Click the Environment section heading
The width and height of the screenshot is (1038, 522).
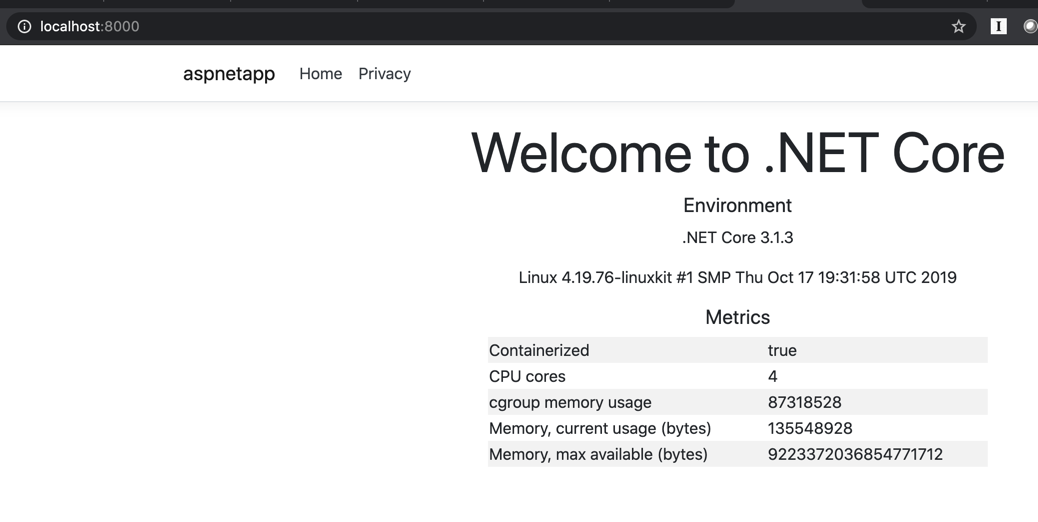click(737, 206)
